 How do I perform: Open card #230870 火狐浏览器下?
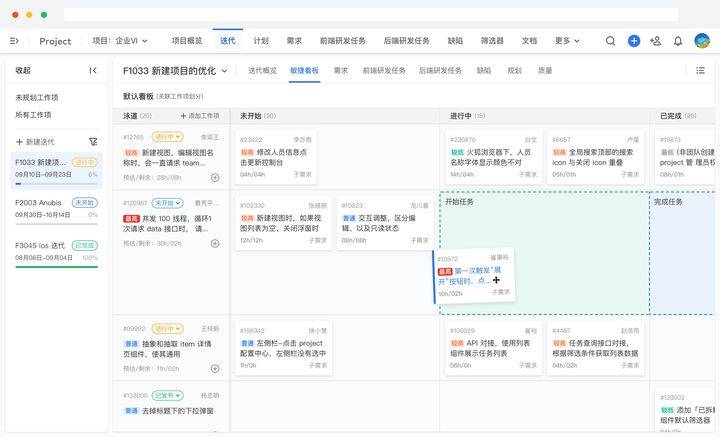pos(493,157)
